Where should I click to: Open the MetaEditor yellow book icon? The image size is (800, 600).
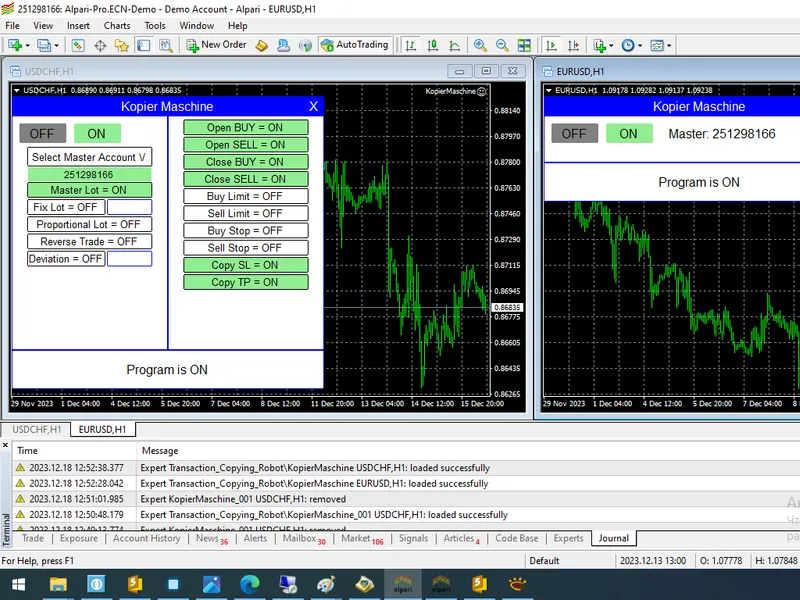coord(262,45)
